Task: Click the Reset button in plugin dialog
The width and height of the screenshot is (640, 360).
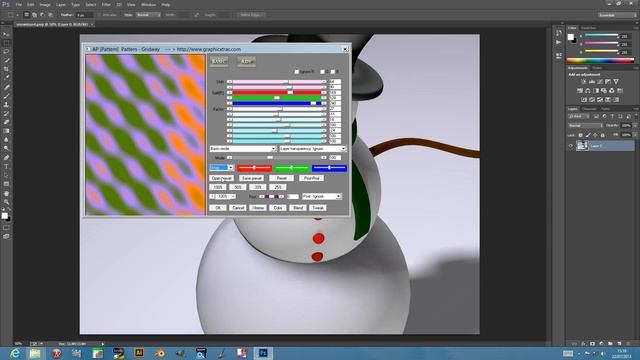Action: (x=281, y=178)
